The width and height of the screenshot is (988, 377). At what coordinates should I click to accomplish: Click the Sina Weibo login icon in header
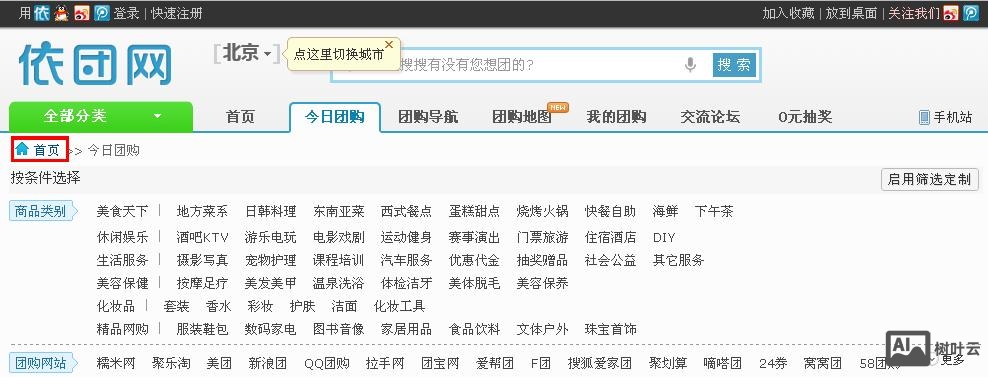coord(82,13)
